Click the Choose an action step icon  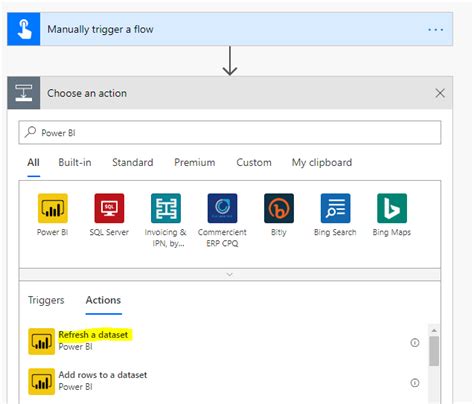pos(24,93)
